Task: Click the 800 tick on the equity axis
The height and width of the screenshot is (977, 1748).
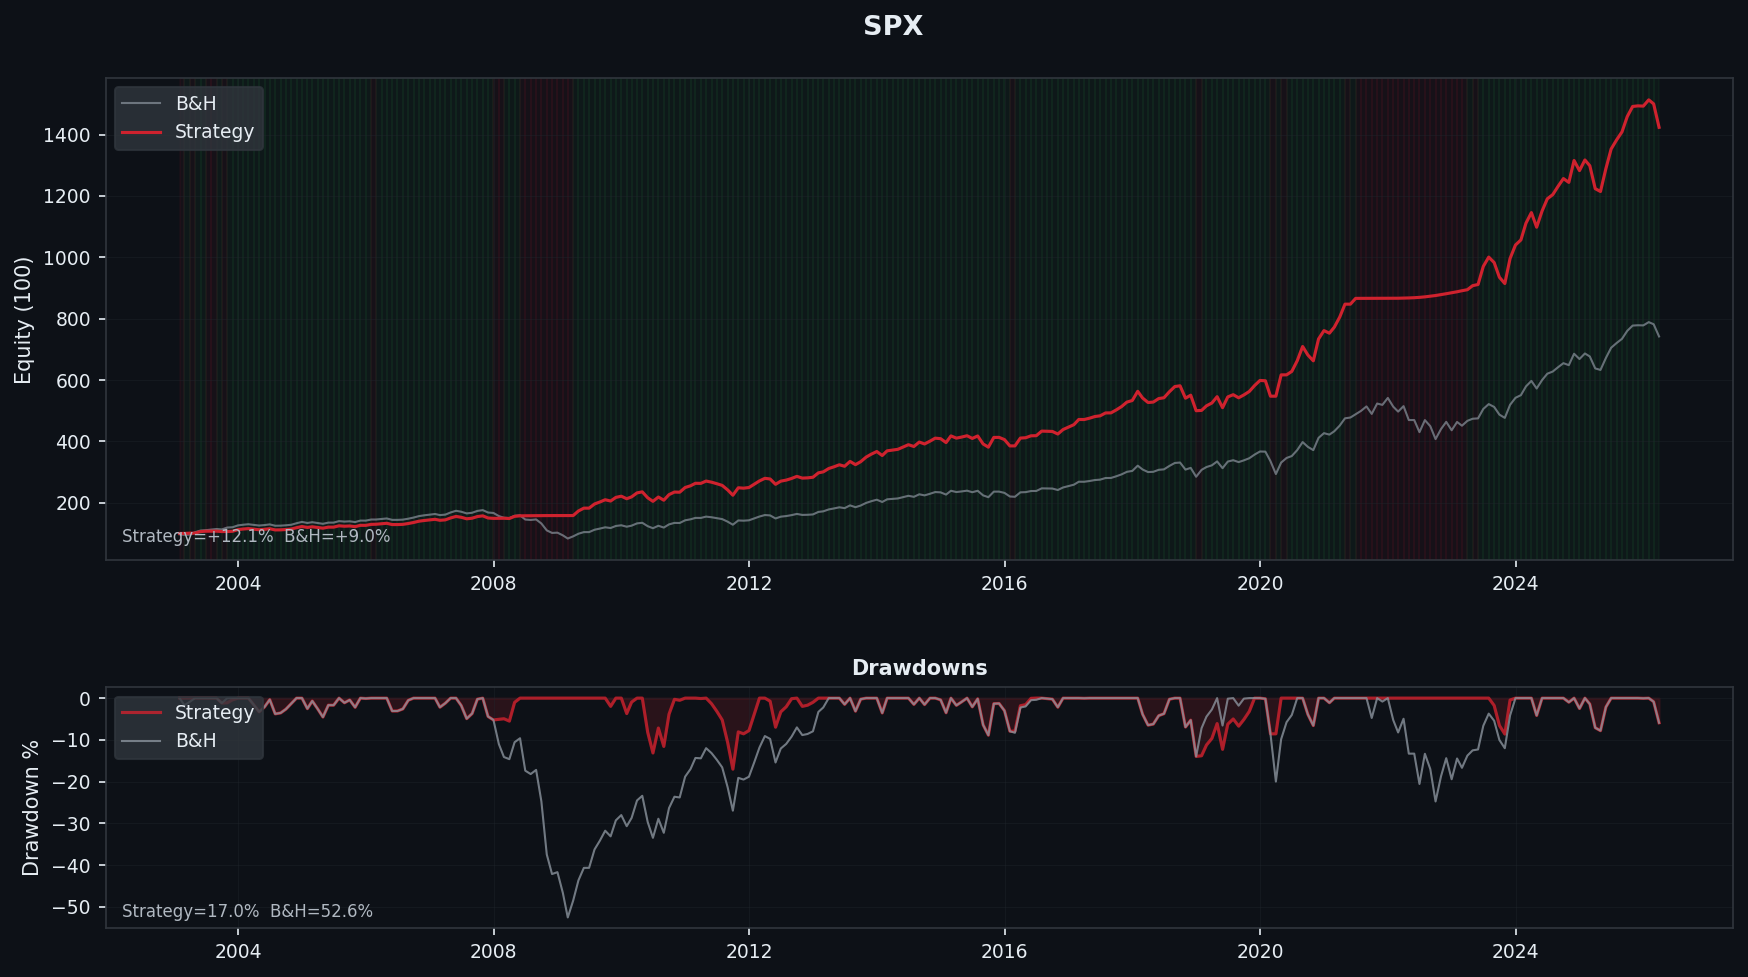Action: [73, 319]
